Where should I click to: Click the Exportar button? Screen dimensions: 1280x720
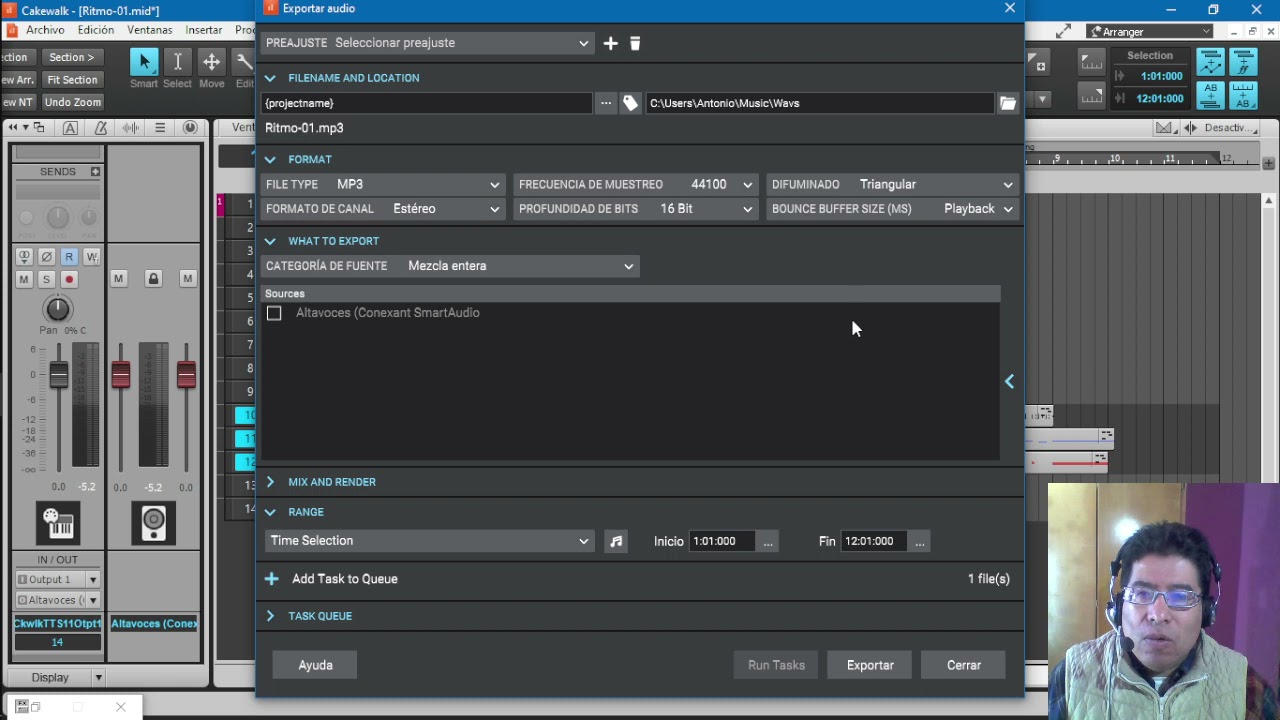click(870, 665)
